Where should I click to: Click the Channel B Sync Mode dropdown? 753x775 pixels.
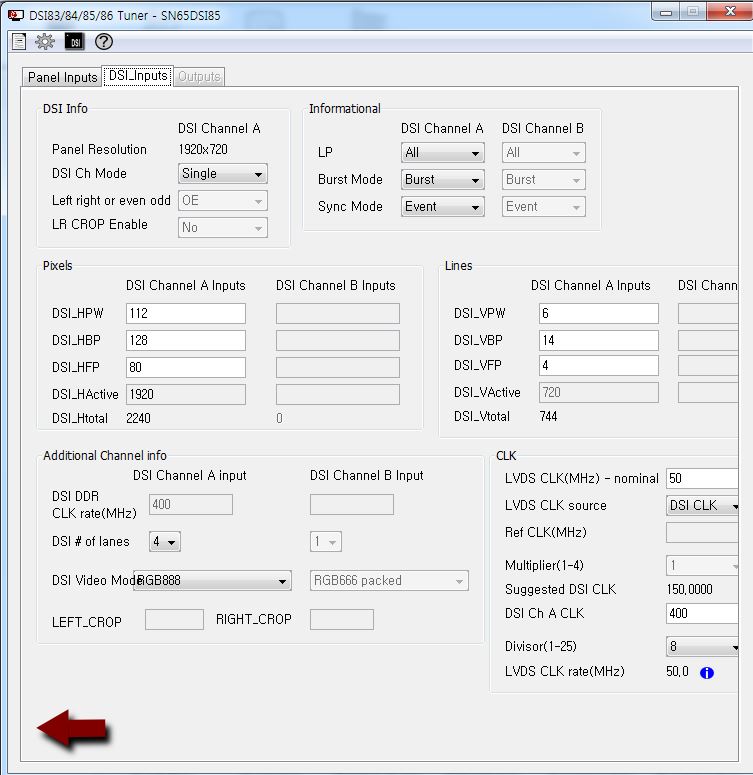pos(544,207)
